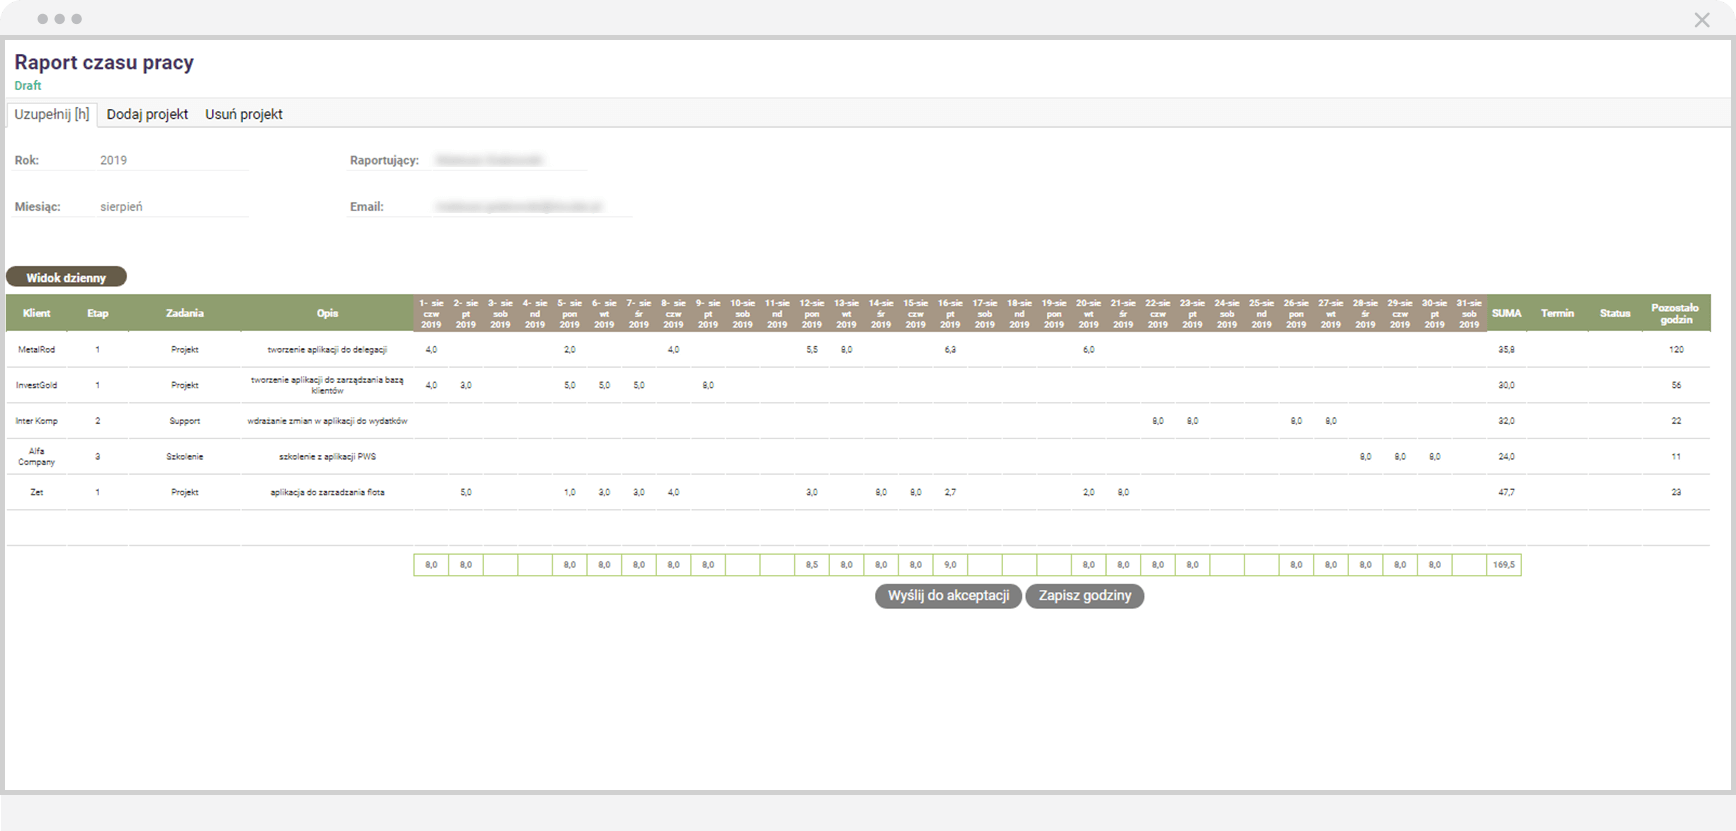Viewport: 1736px width, 831px height.
Task: Click the Raportujący name field
Action: pyautogui.click(x=510, y=160)
